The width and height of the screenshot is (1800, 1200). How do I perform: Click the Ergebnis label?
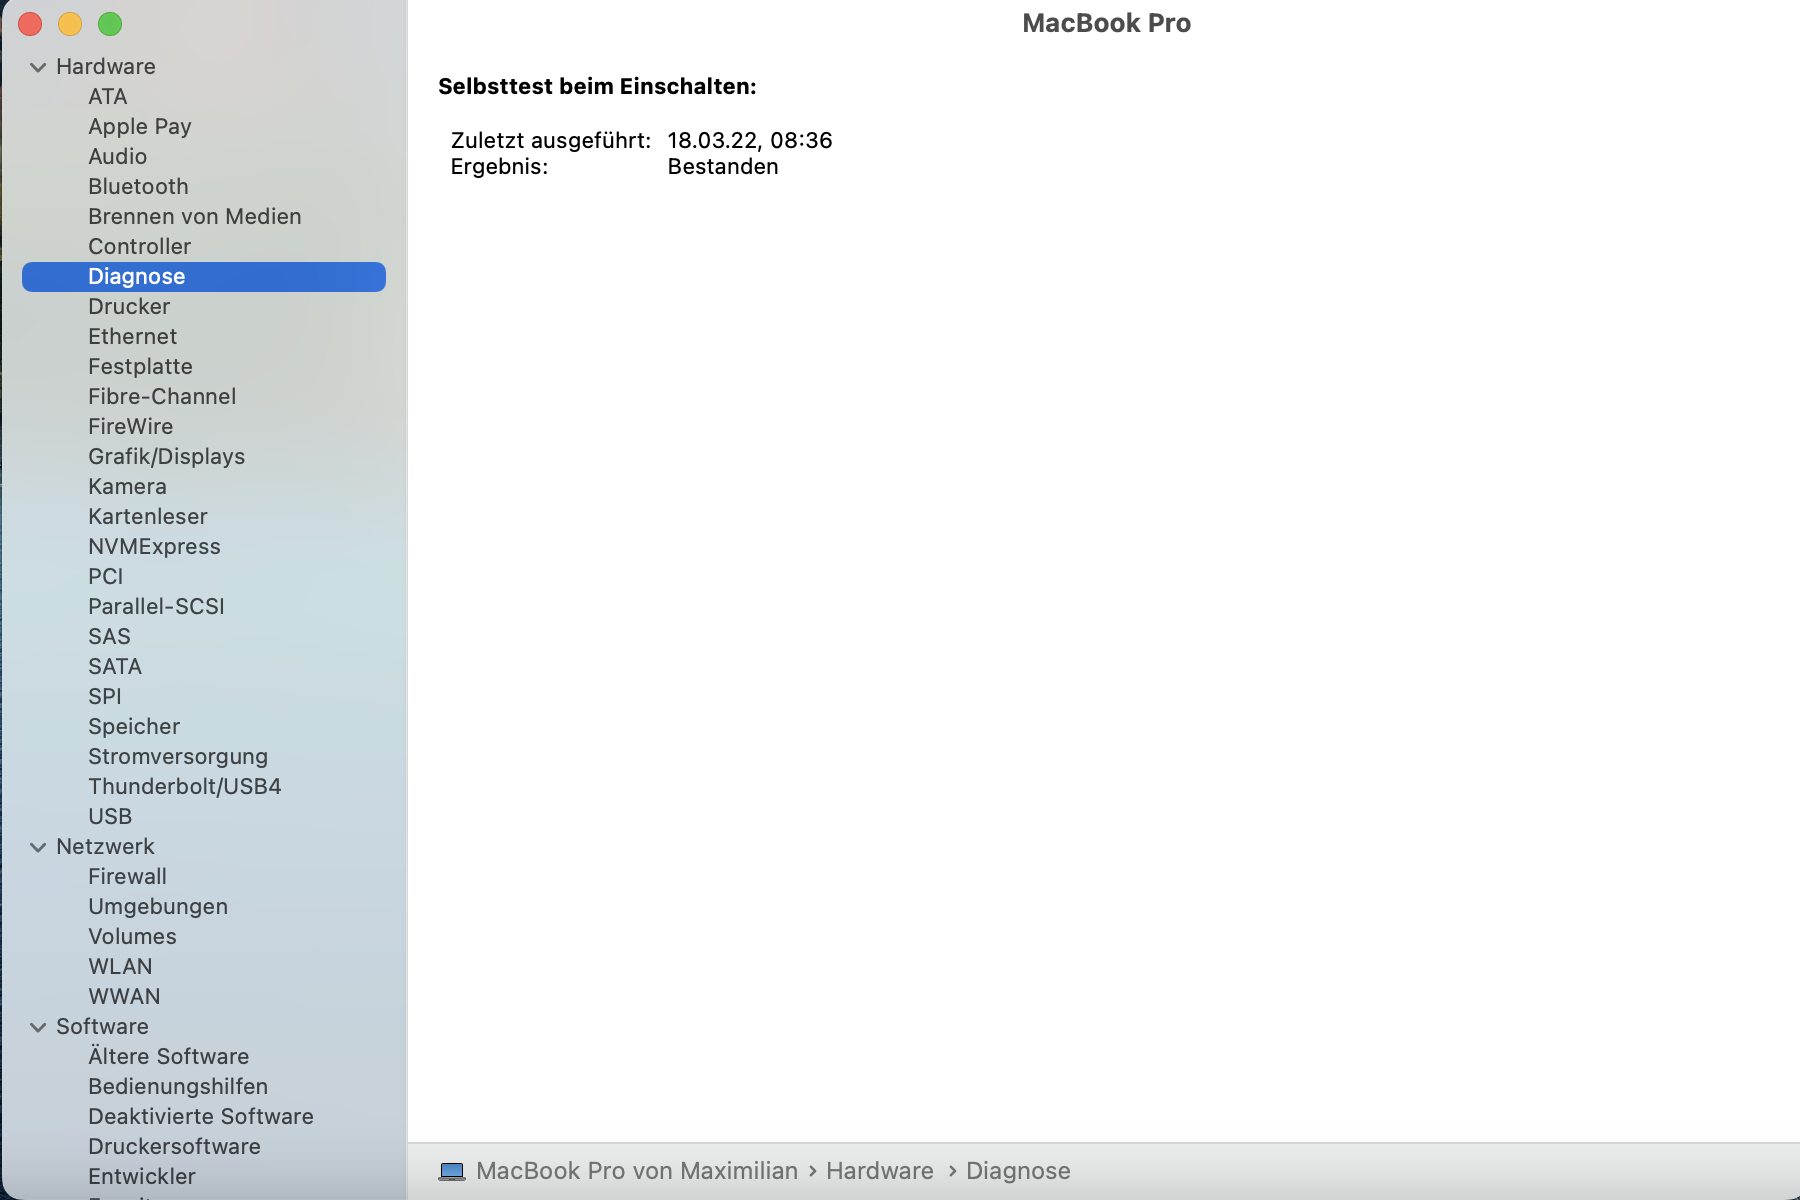pyautogui.click(x=499, y=167)
